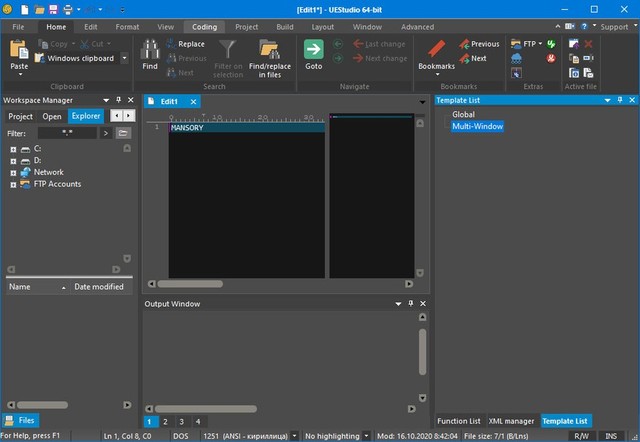The width and height of the screenshot is (640, 442).
Task: Open the Windows clipboard dropdown
Action: [x=124, y=58]
